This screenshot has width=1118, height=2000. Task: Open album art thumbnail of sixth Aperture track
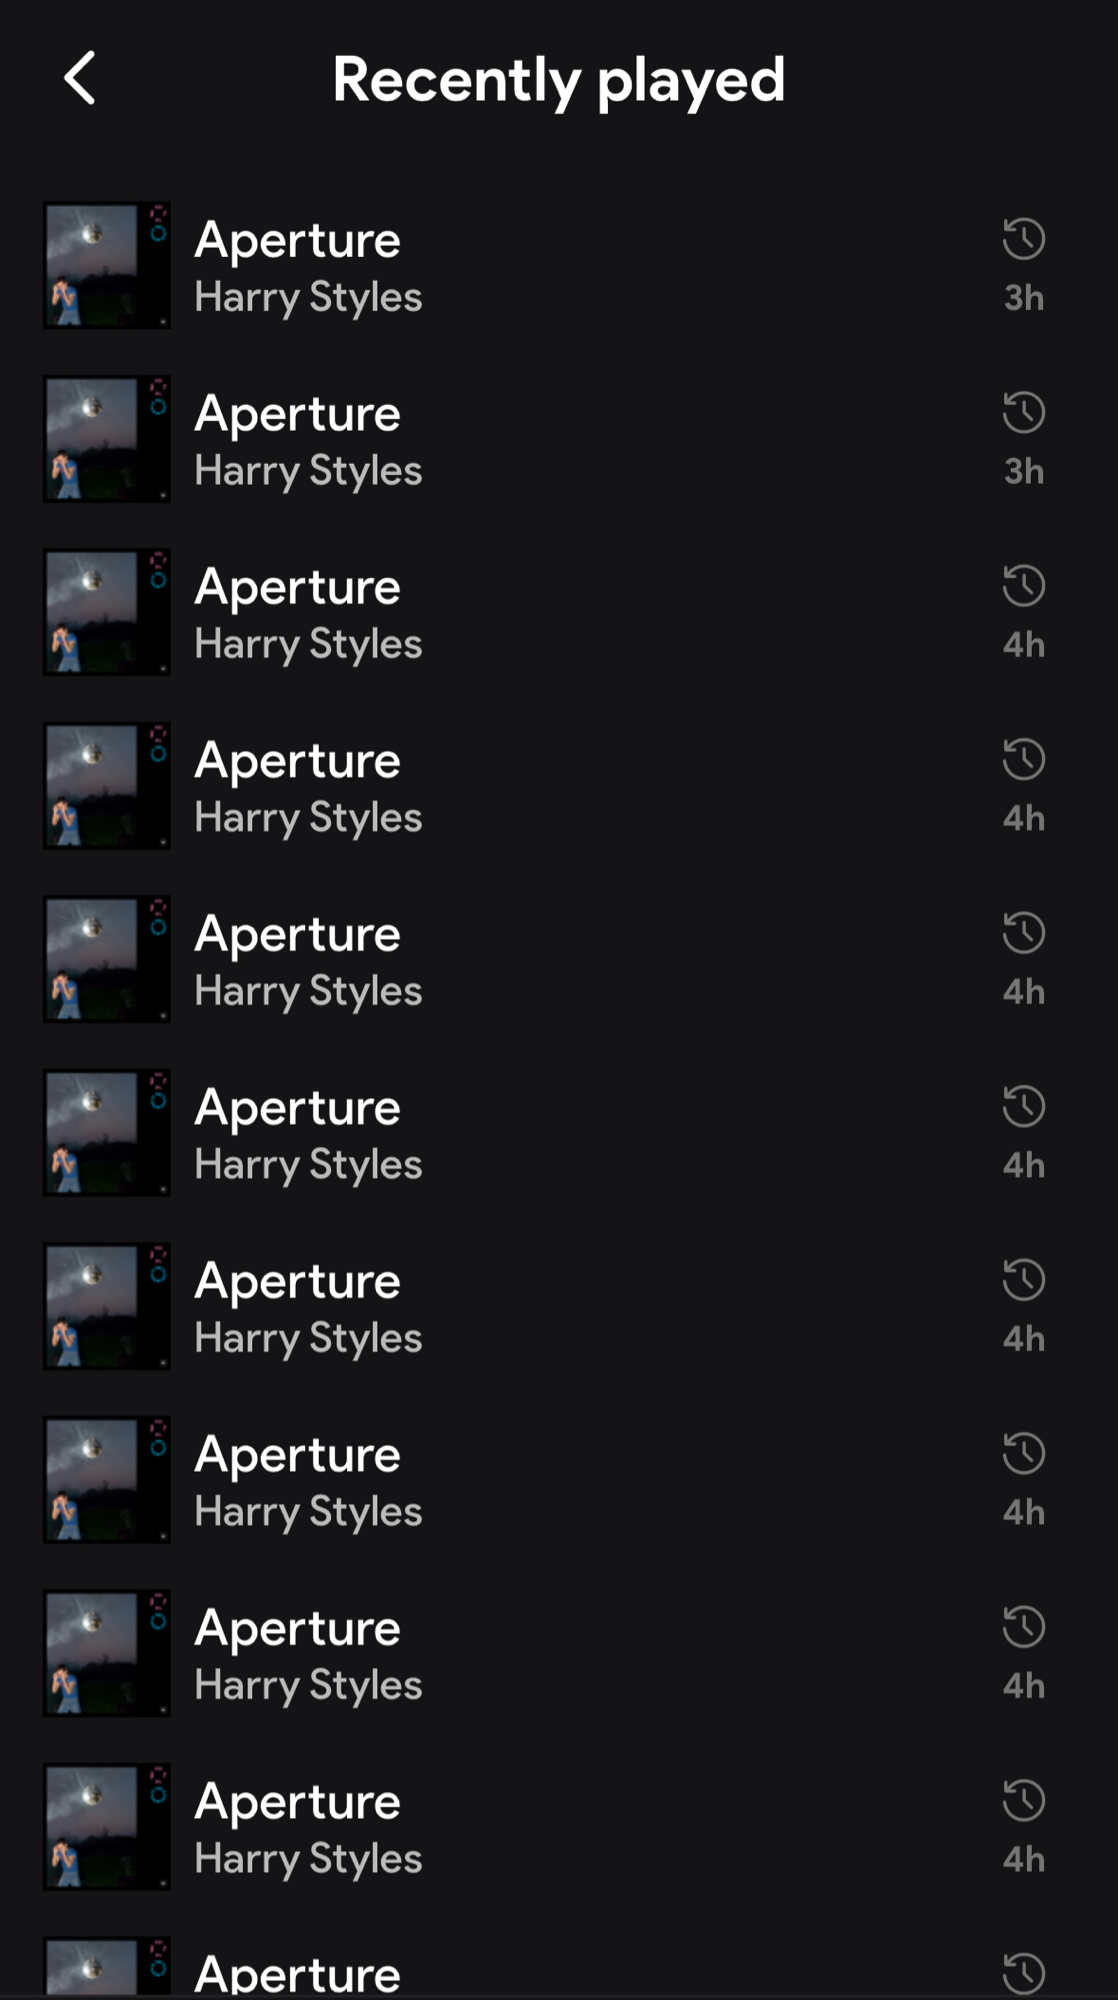pyautogui.click(x=106, y=1133)
